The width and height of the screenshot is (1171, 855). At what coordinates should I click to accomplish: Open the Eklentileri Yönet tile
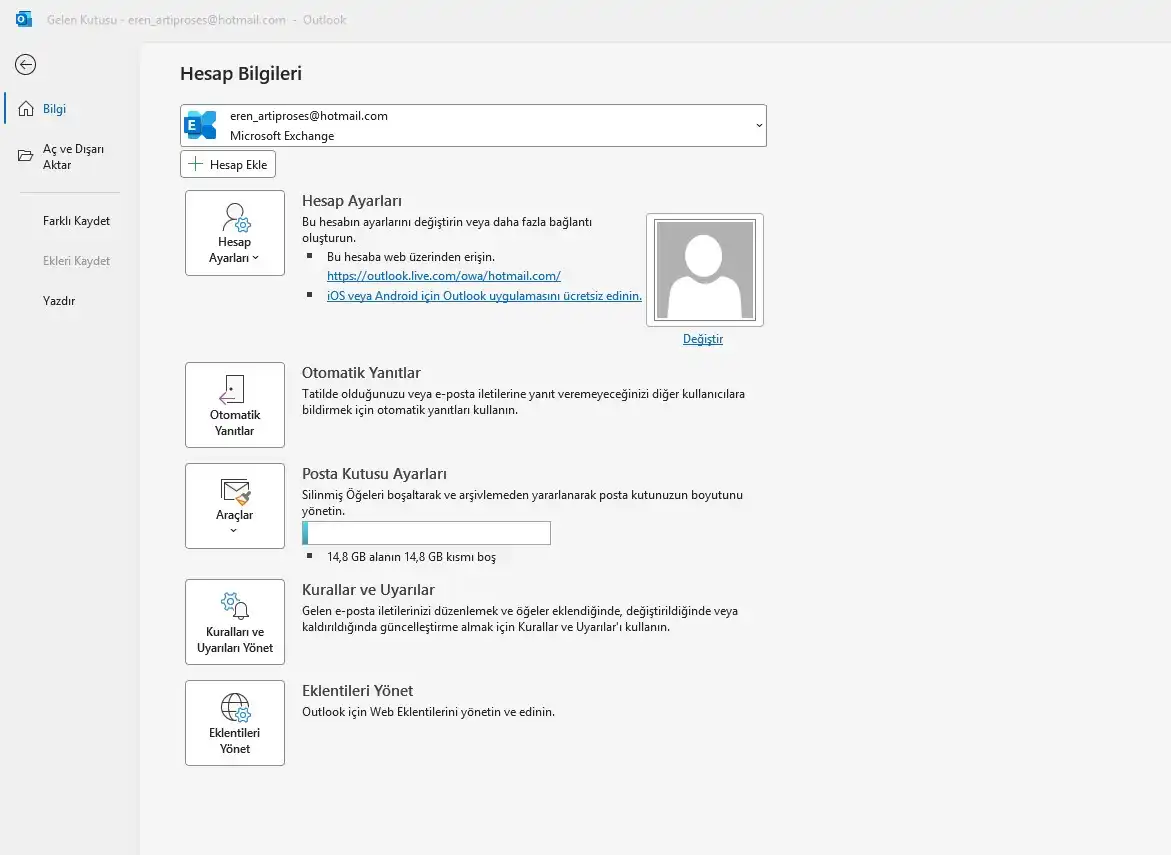click(x=234, y=723)
